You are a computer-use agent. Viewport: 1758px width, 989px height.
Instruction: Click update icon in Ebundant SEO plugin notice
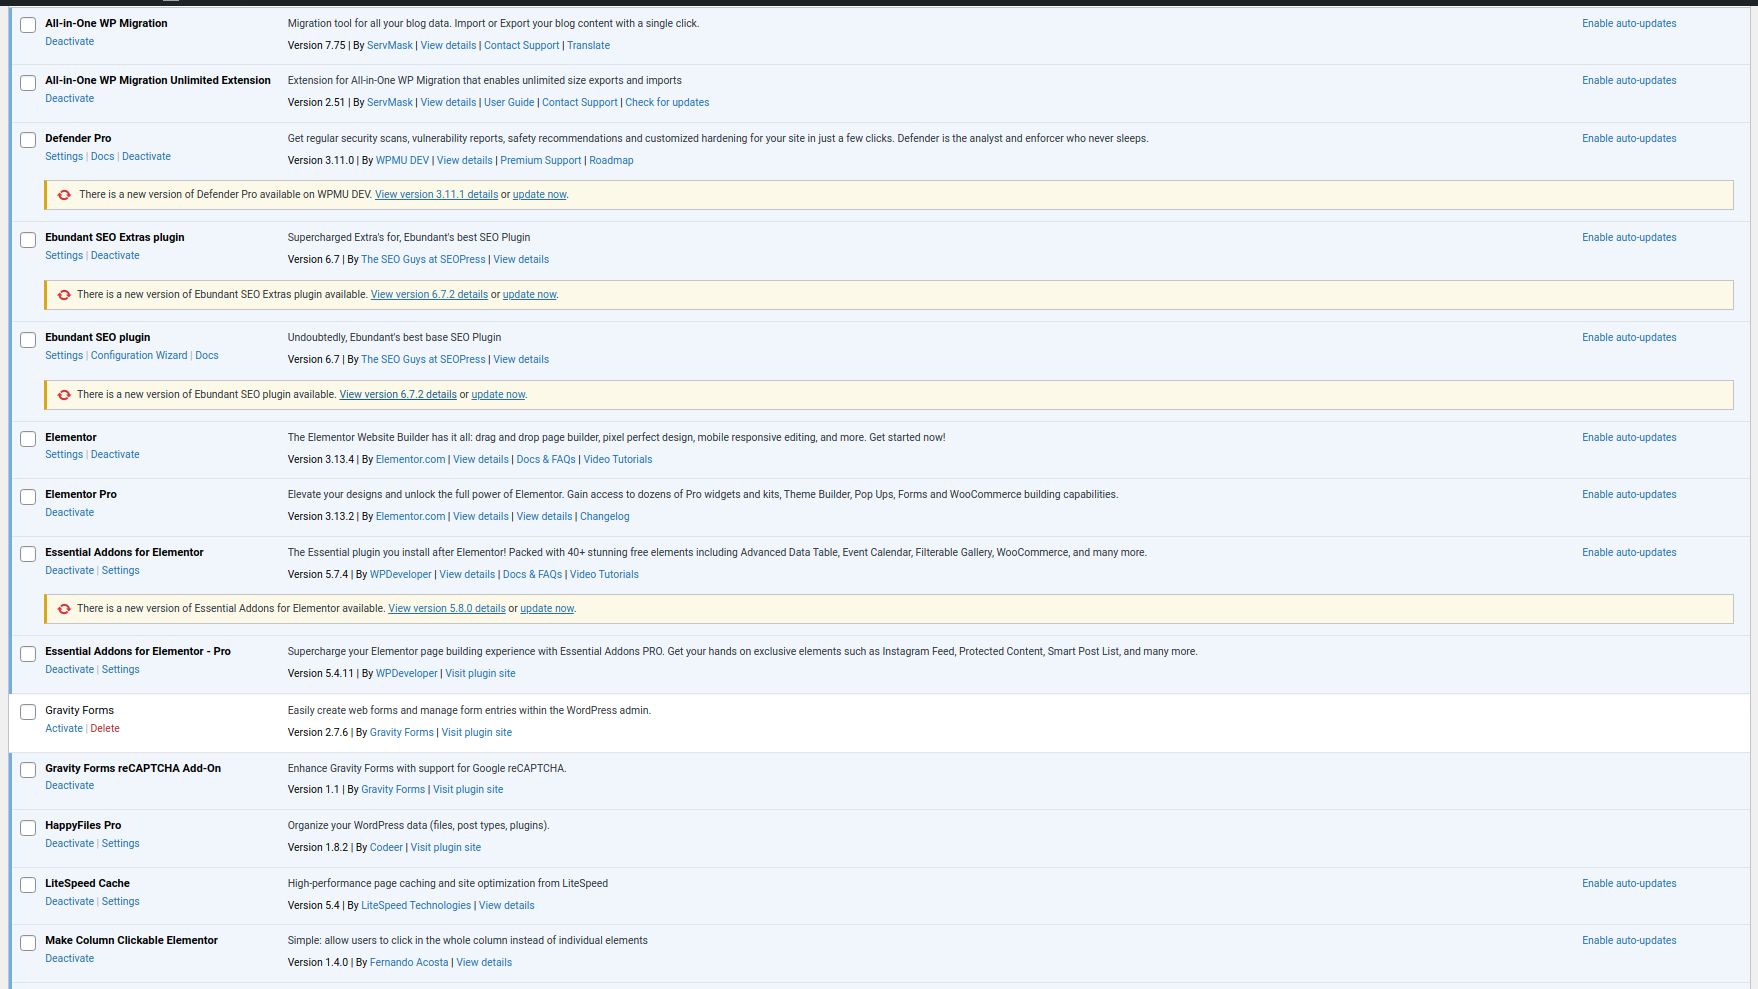pos(64,395)
